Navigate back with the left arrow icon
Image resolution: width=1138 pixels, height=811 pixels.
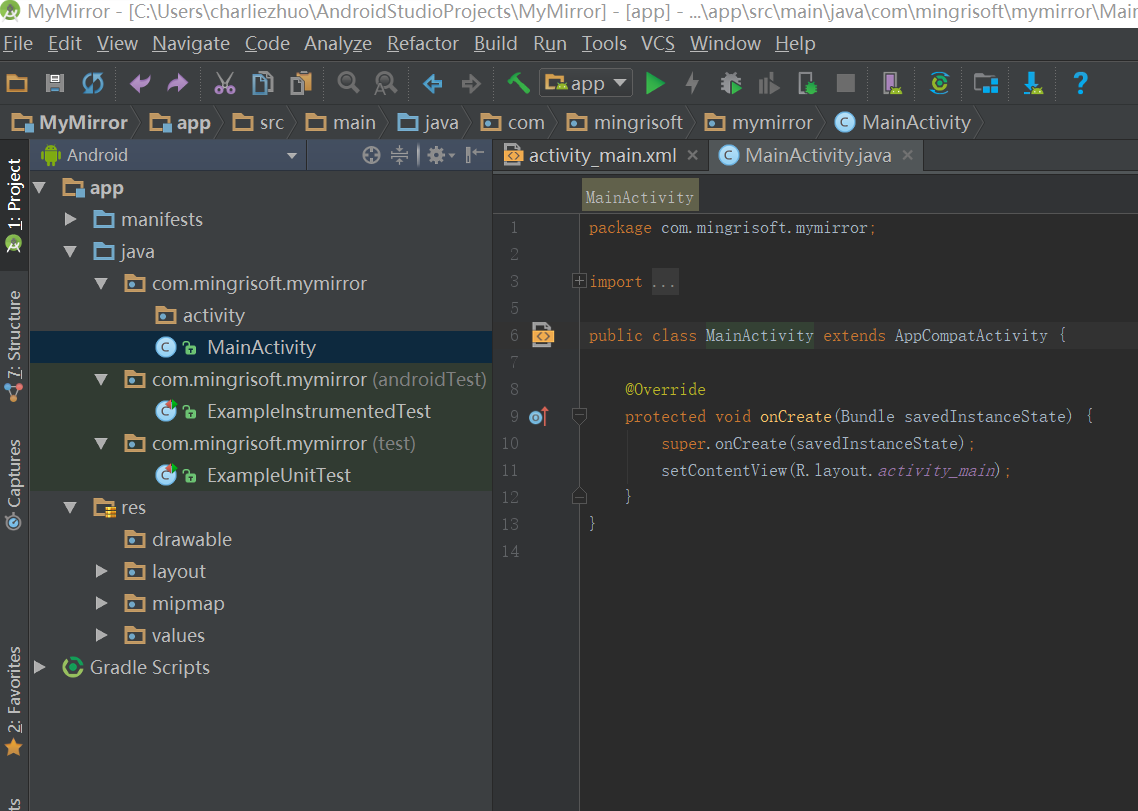433,83
